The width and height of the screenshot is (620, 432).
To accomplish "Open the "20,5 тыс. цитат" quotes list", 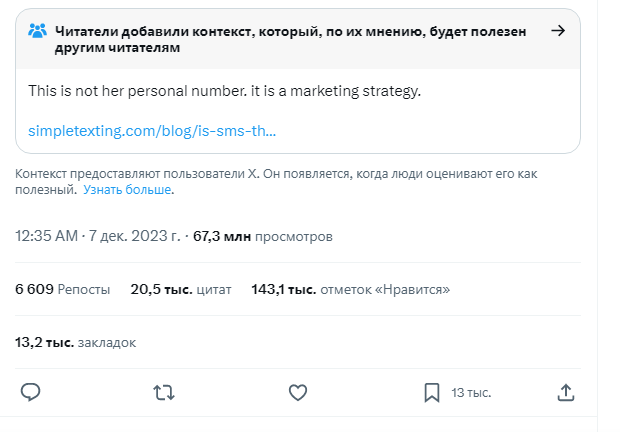I will [180, 290].
